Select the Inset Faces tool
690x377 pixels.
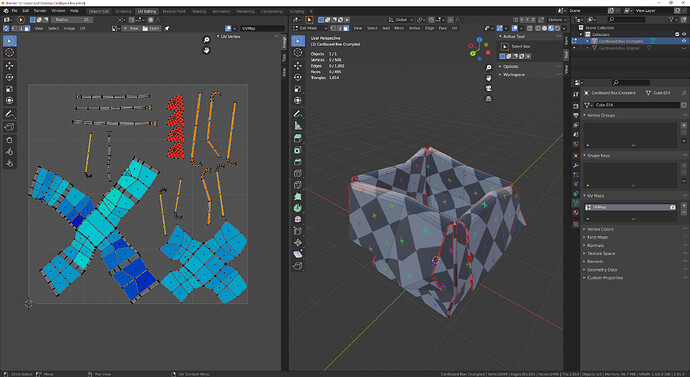pos(298,150)
